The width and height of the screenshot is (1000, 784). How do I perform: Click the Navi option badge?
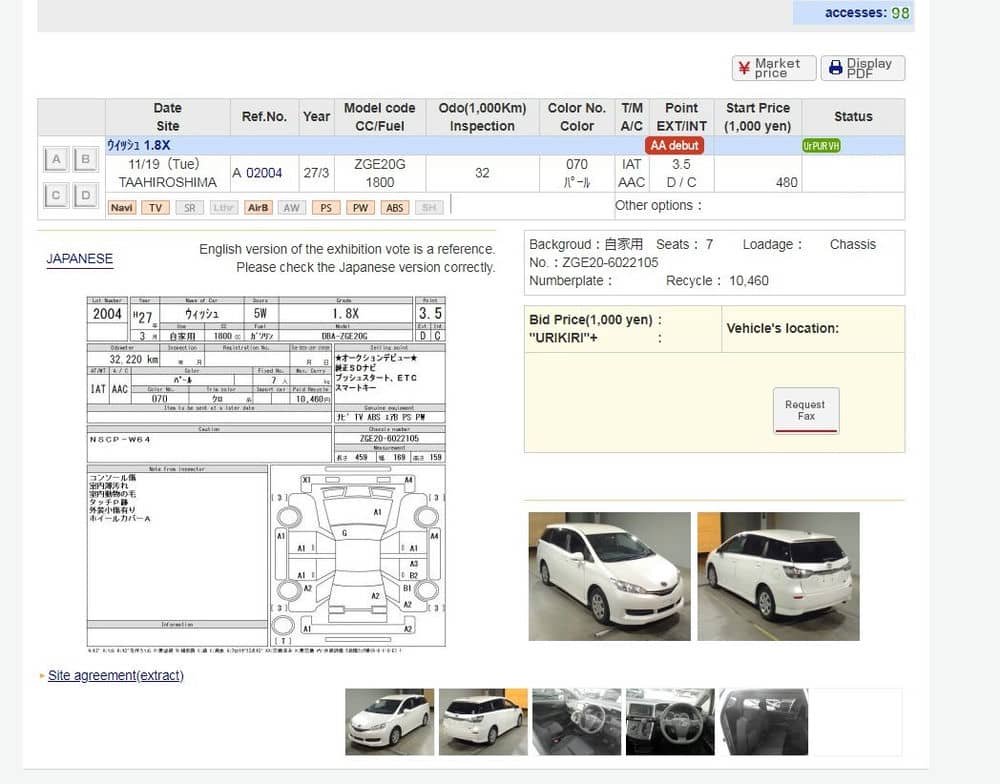coord(122,208)
